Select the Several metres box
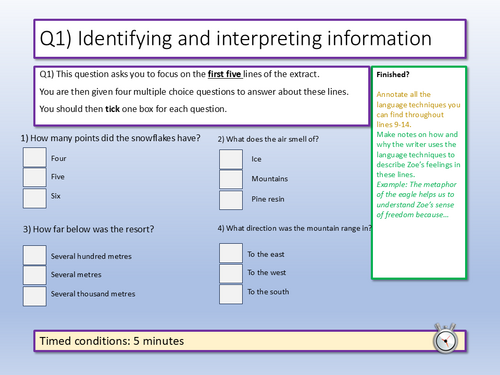Image resolution: width=500 pixels, height=375 pixels. click(x=35, y=275)
